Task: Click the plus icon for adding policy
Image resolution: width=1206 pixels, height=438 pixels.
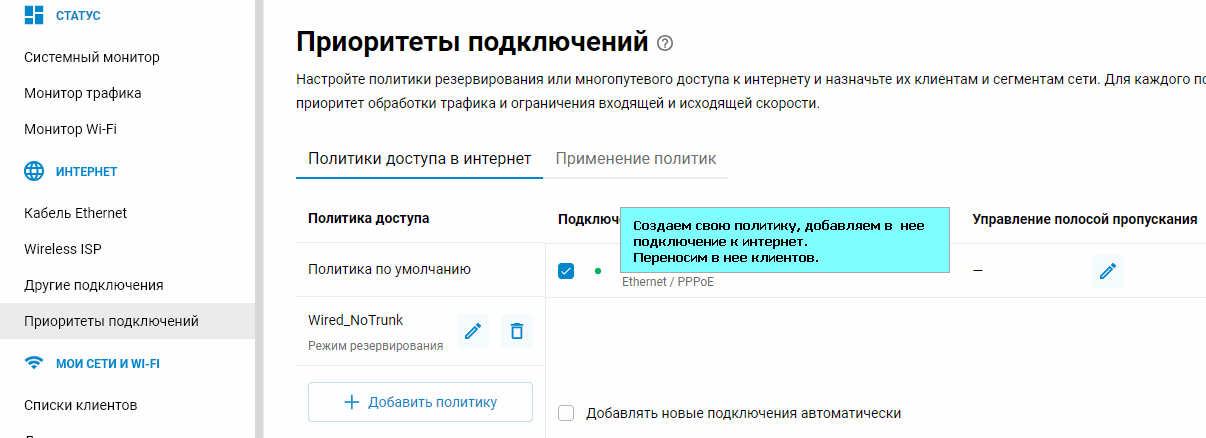Action: click(x=351, y=402)
